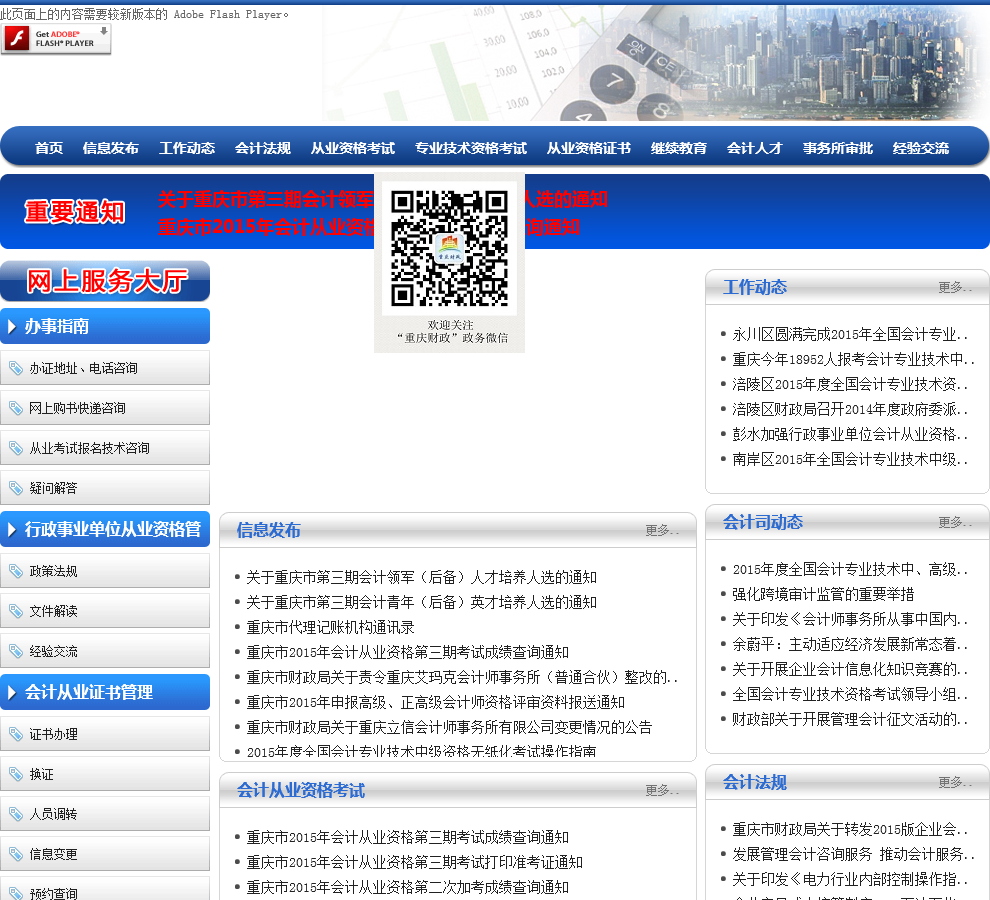990x900 pixels.
Task: Expand the 行政事业单位从业资格管 section arrow
Action: coord(12,529)
